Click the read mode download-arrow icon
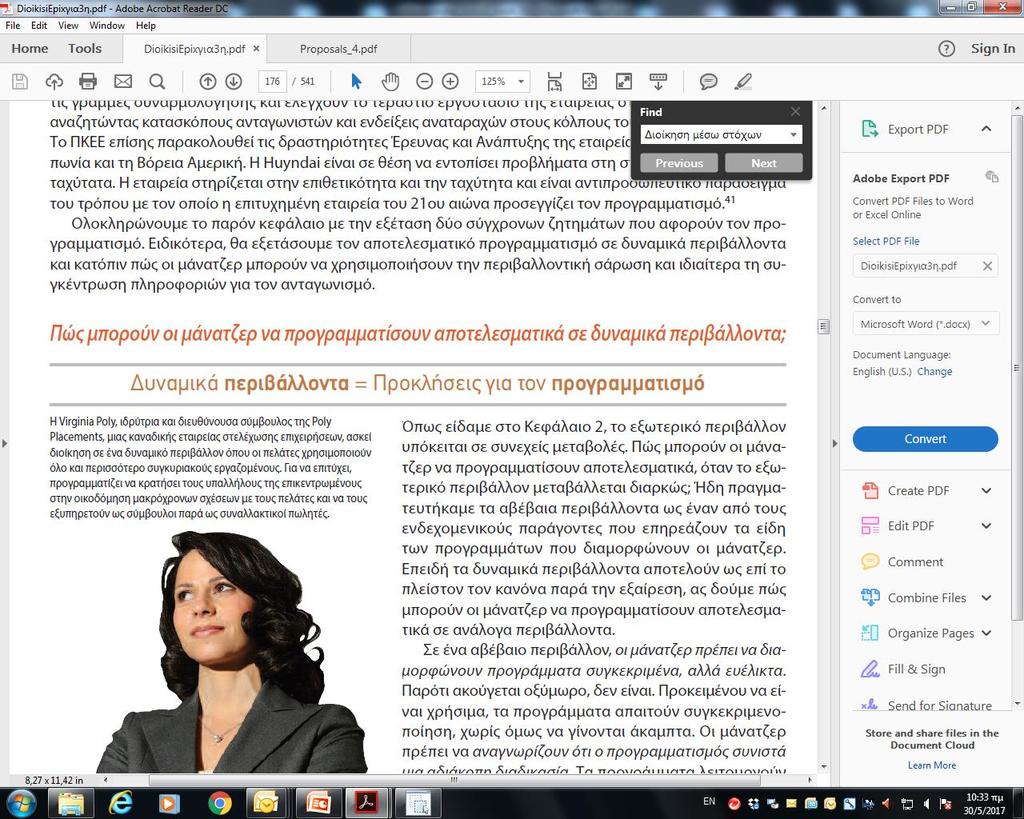Image resolution: width=1024 pixels, height=819 pixels. 658,82
